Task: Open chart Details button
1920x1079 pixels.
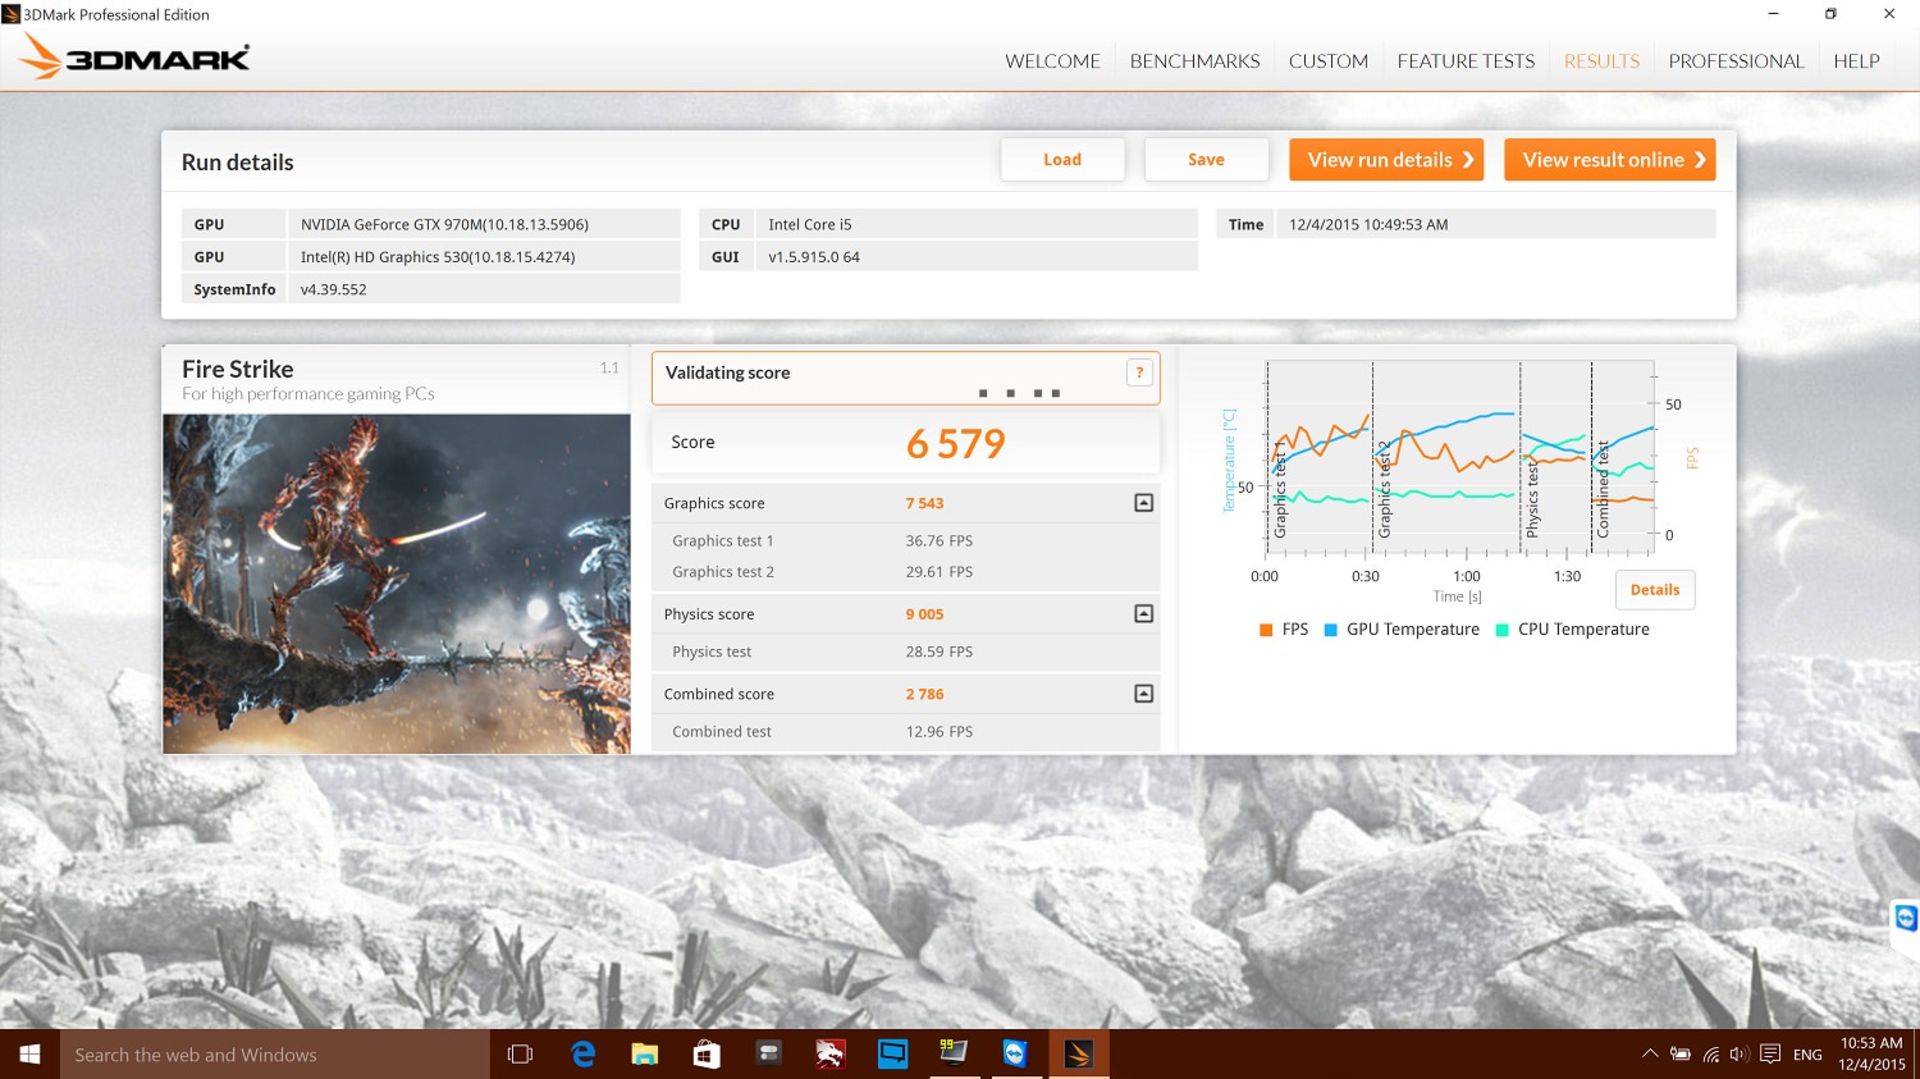Action: [1654, 590]
